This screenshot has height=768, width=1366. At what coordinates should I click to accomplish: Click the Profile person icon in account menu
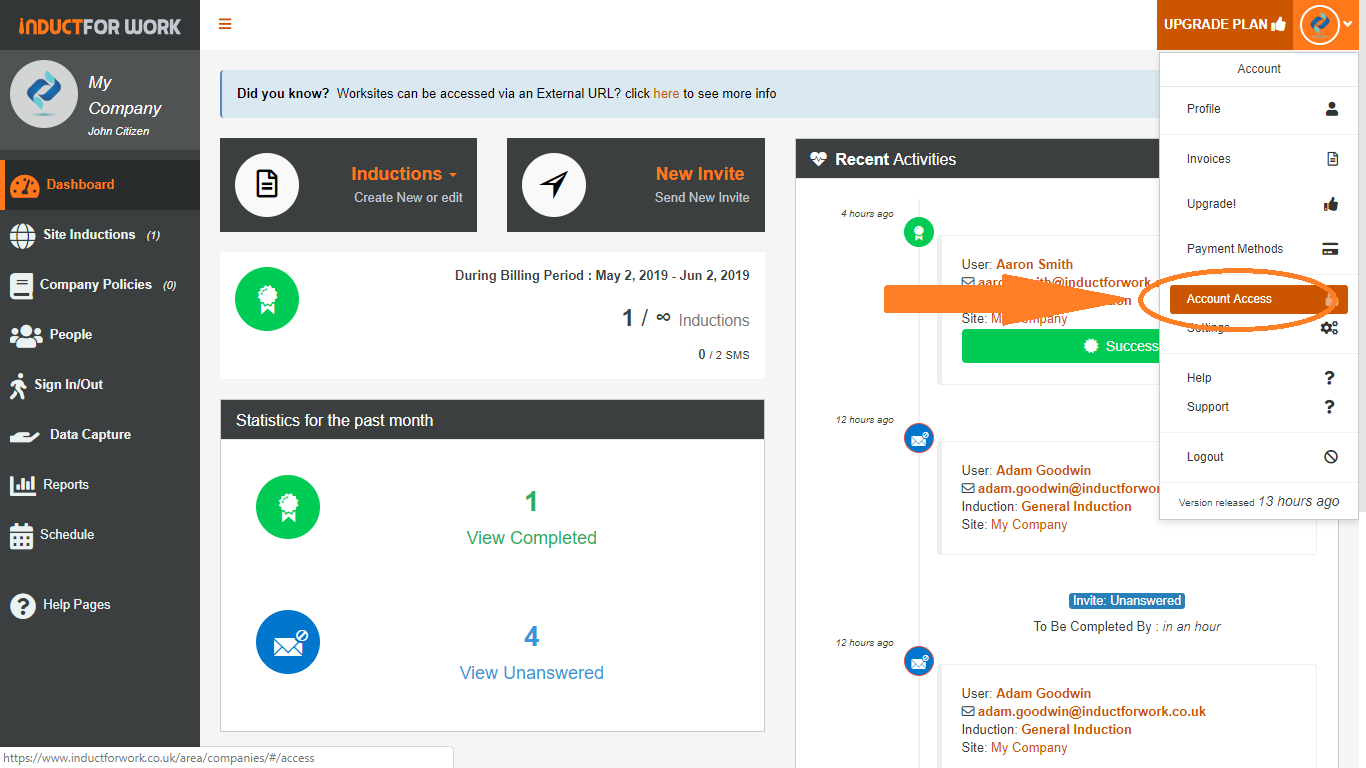[x=1331, y=109]
